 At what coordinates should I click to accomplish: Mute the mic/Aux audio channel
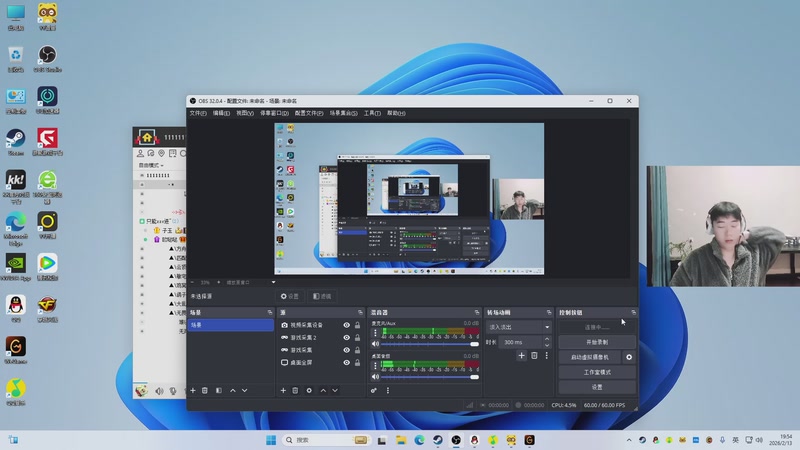pyautogui.click(x=376, y=344)
